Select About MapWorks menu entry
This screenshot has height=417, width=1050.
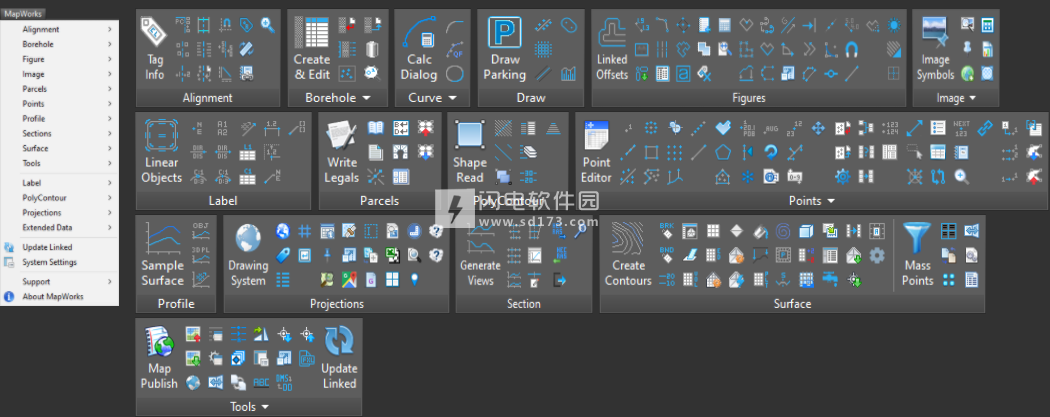point(60,297)
